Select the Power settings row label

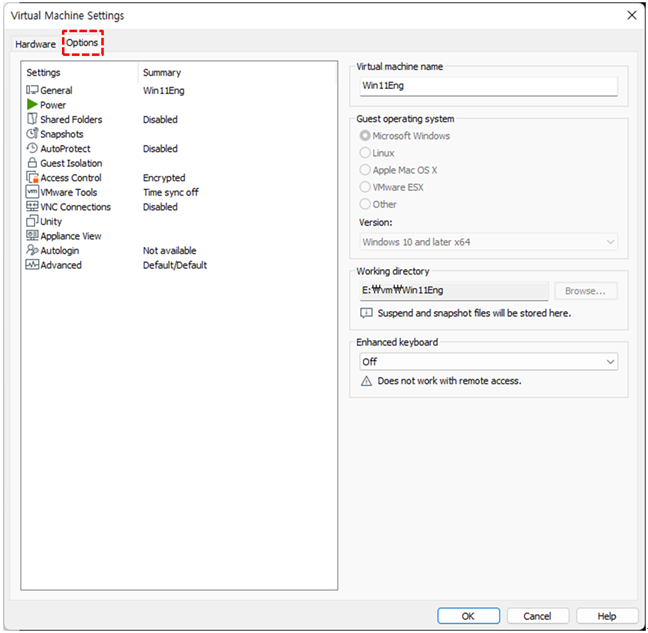[53, 105]
